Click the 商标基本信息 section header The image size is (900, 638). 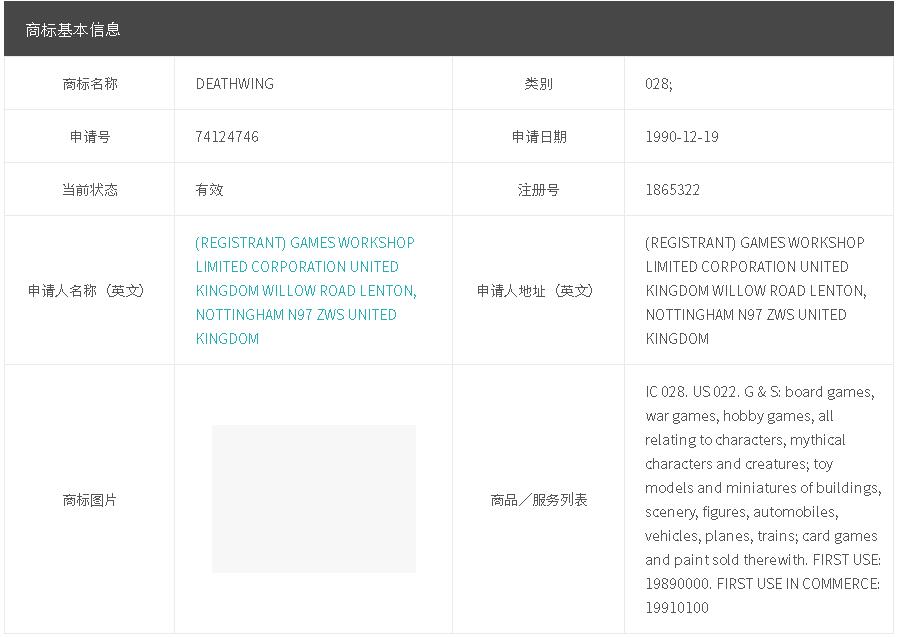[73, 29]
